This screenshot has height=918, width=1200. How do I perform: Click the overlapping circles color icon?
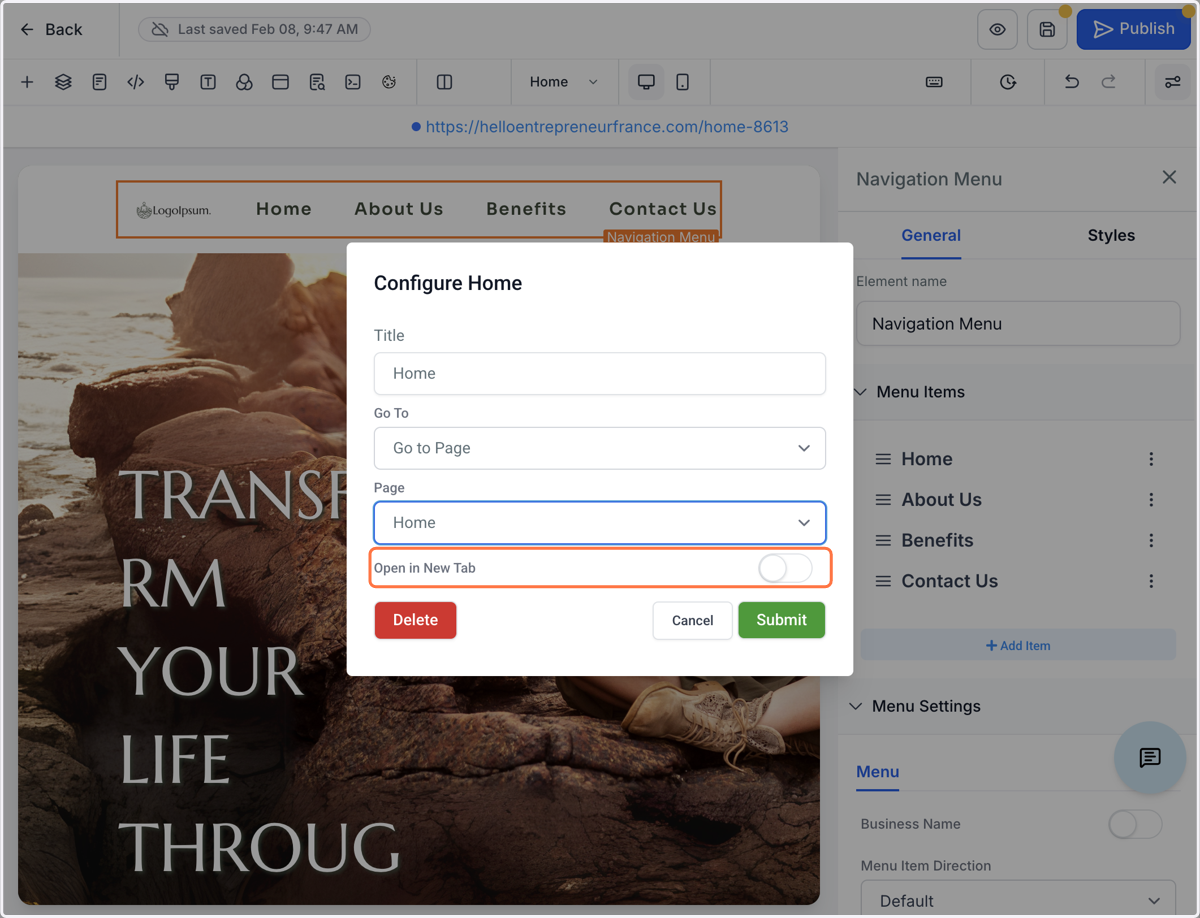pos(244,82)
